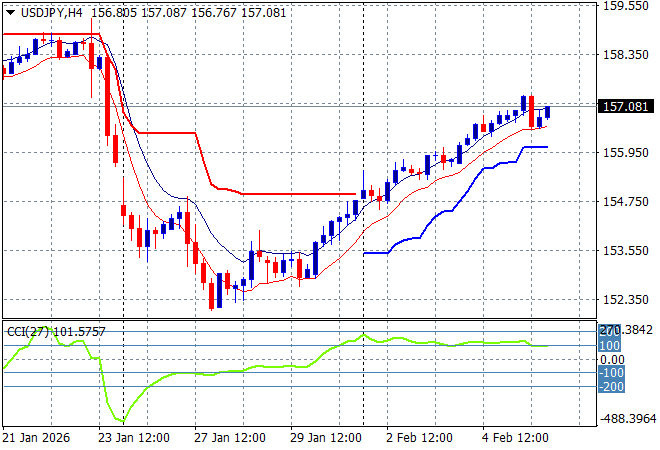Select the 152.350 price scale label
The image size is (660, 450).
[x=625, y=300]
